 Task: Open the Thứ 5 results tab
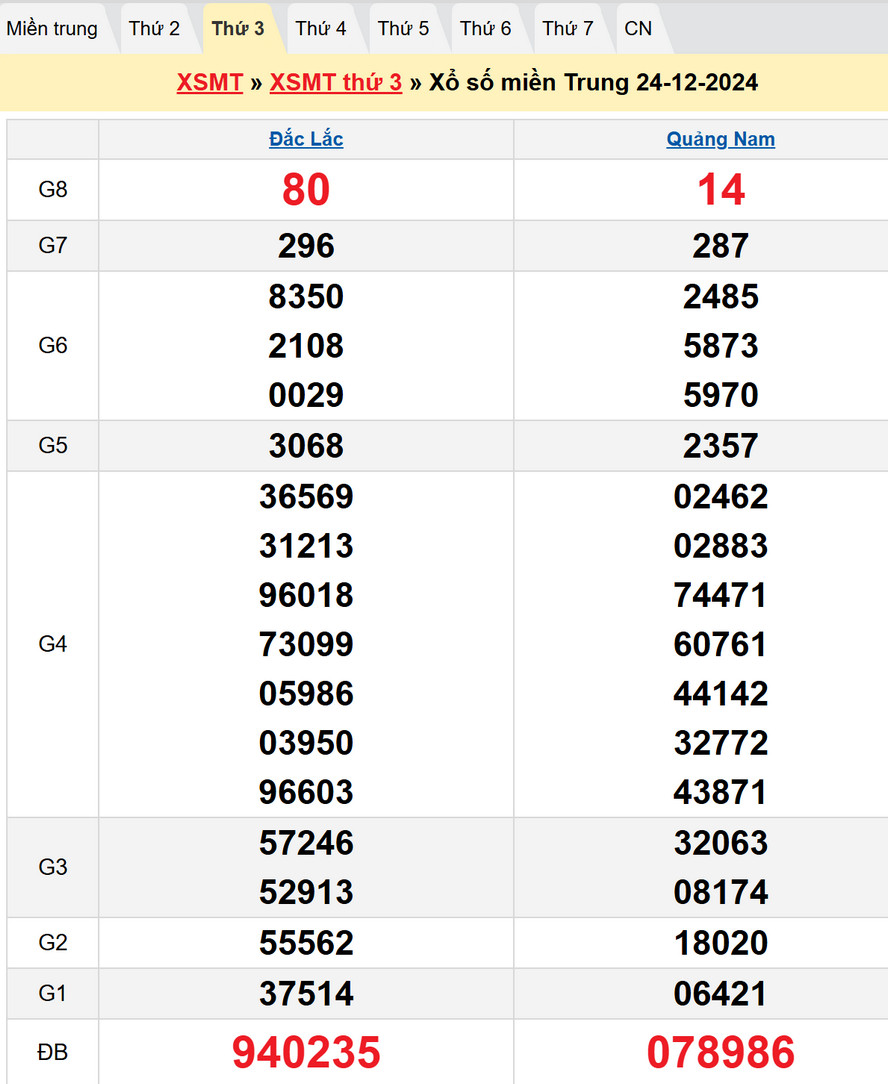403,28
